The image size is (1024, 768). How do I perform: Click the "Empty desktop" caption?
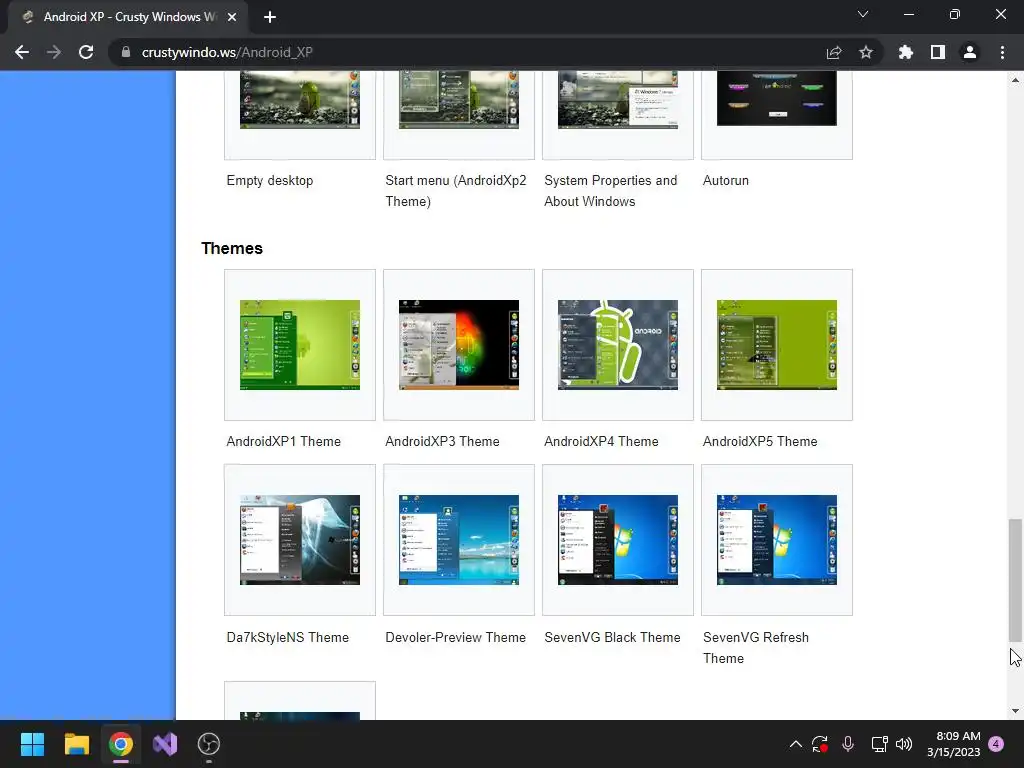[x=270, y=181]
